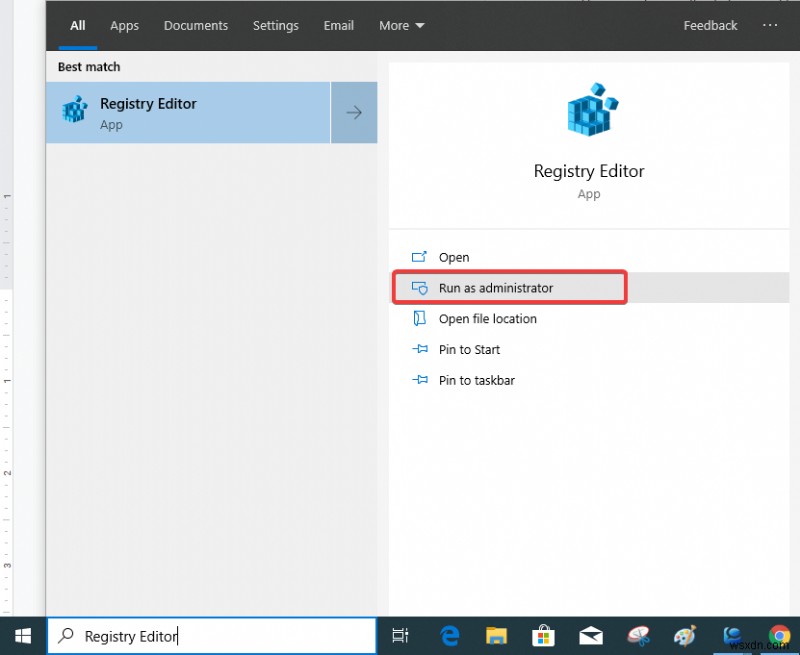Viewport: 800px width, 655px height.
Task: Open the ellipsis options menu near Feedback
Action: [770, 25]
